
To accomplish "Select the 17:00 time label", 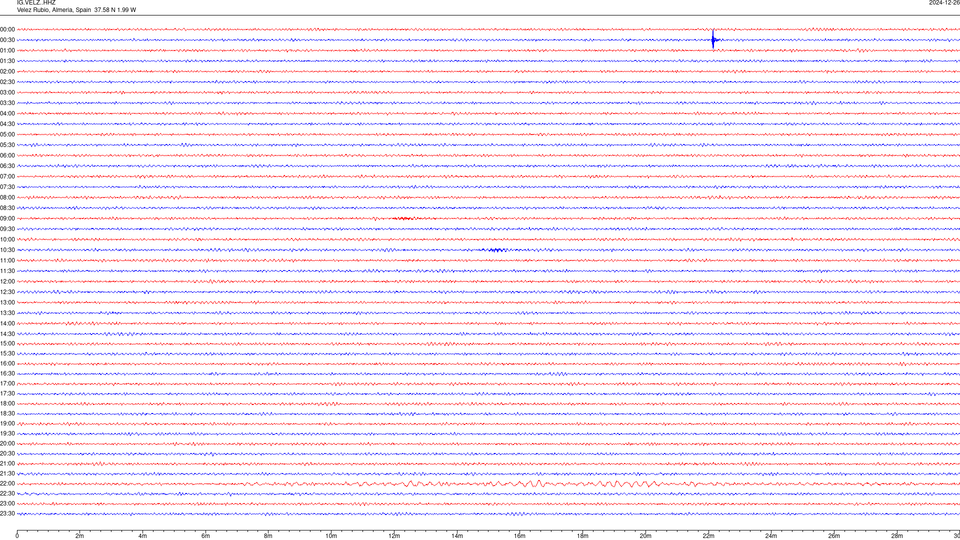I will point(7,384).
